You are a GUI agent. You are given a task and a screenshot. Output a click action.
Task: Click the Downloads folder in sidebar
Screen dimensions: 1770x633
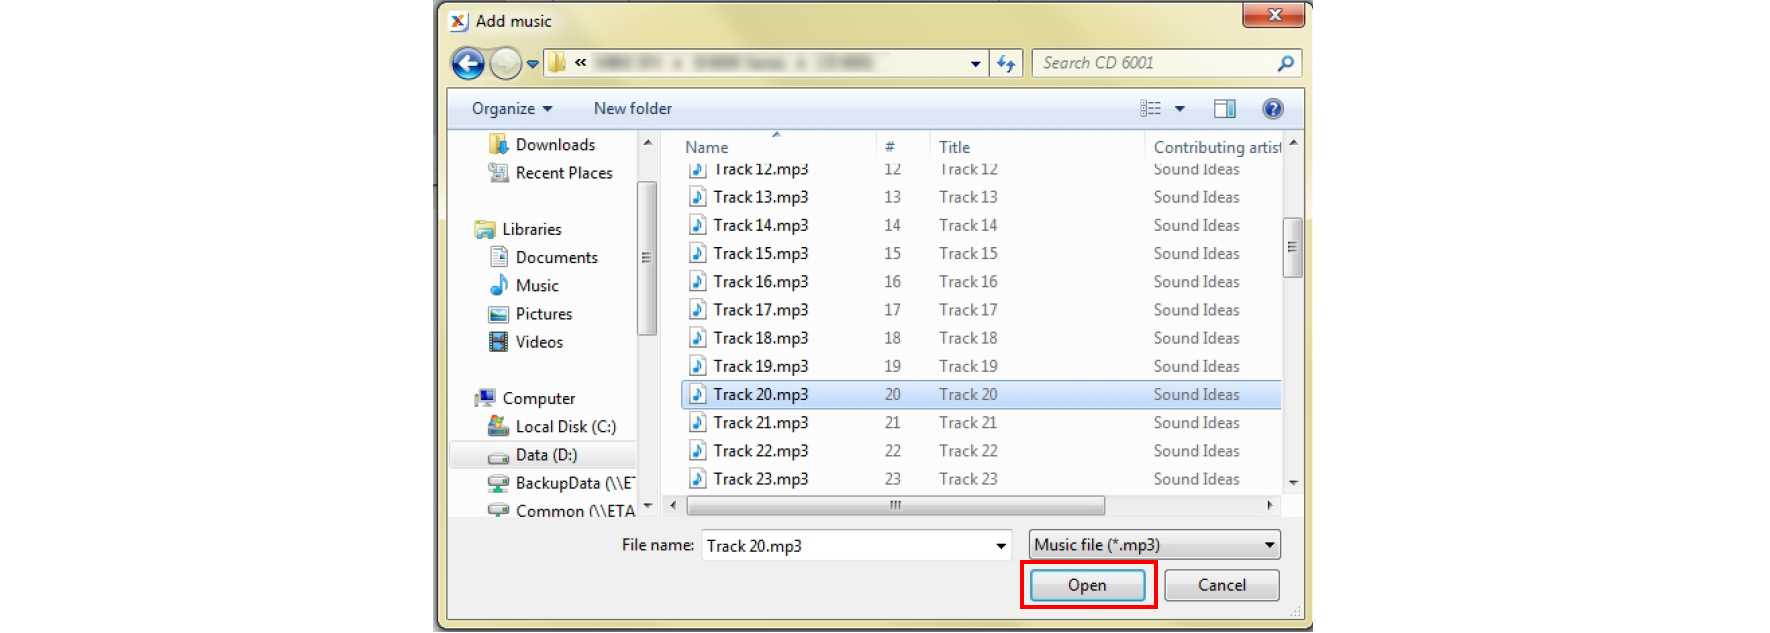tap(554, 145)
